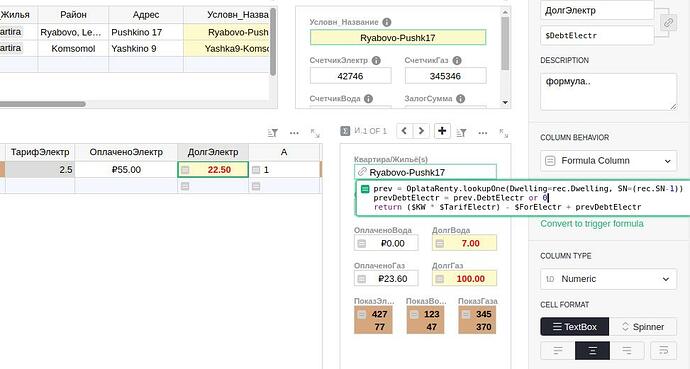The height and width of the screenshot is (369, 690).
Task: Go to previous card record
Action: pyautogui.click(x=404, y=131)
